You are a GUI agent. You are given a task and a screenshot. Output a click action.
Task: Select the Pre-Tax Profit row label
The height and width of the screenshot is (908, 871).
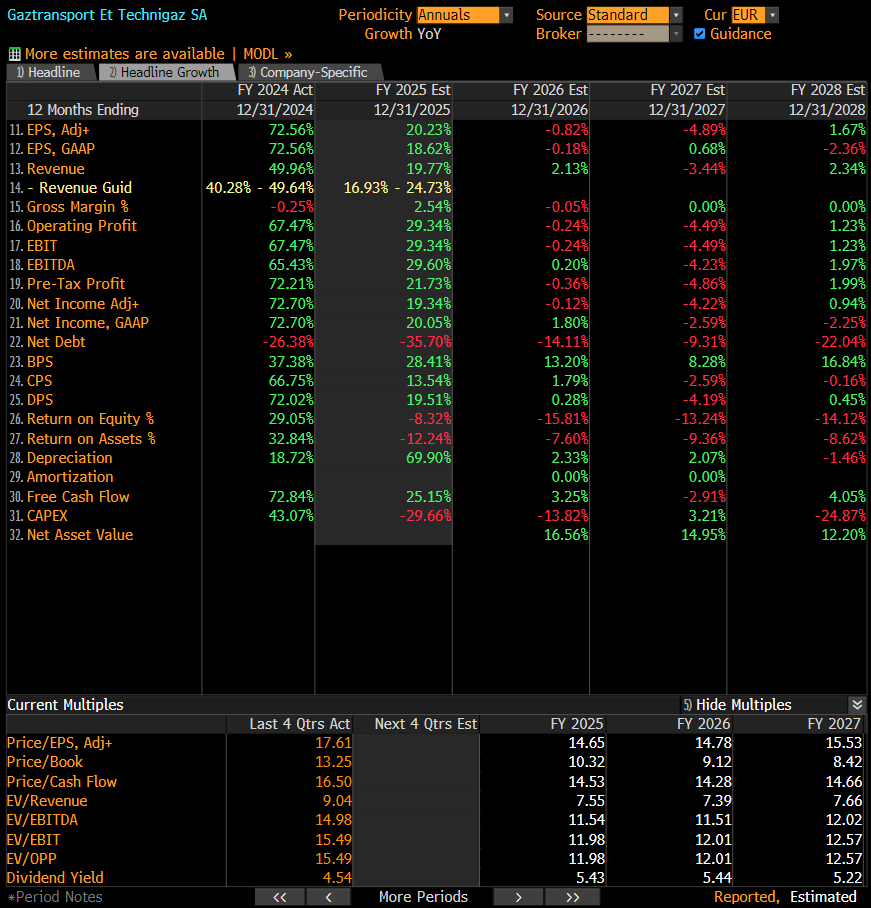[76, 284]
